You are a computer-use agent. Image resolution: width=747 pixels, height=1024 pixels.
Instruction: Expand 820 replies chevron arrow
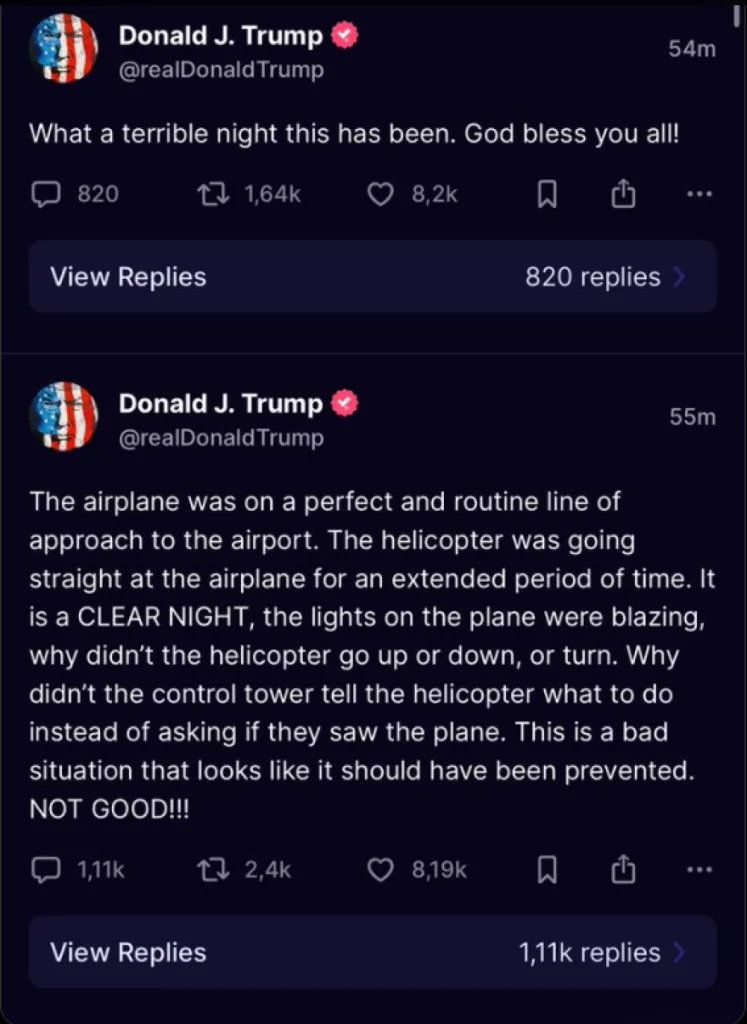680,277
